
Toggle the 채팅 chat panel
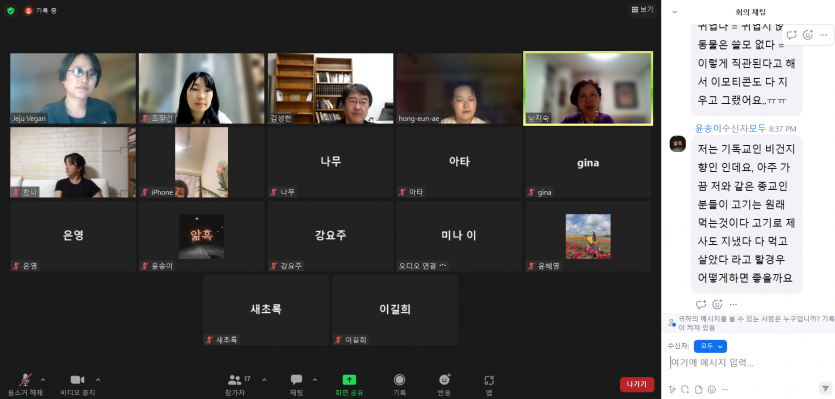(297, 384)
